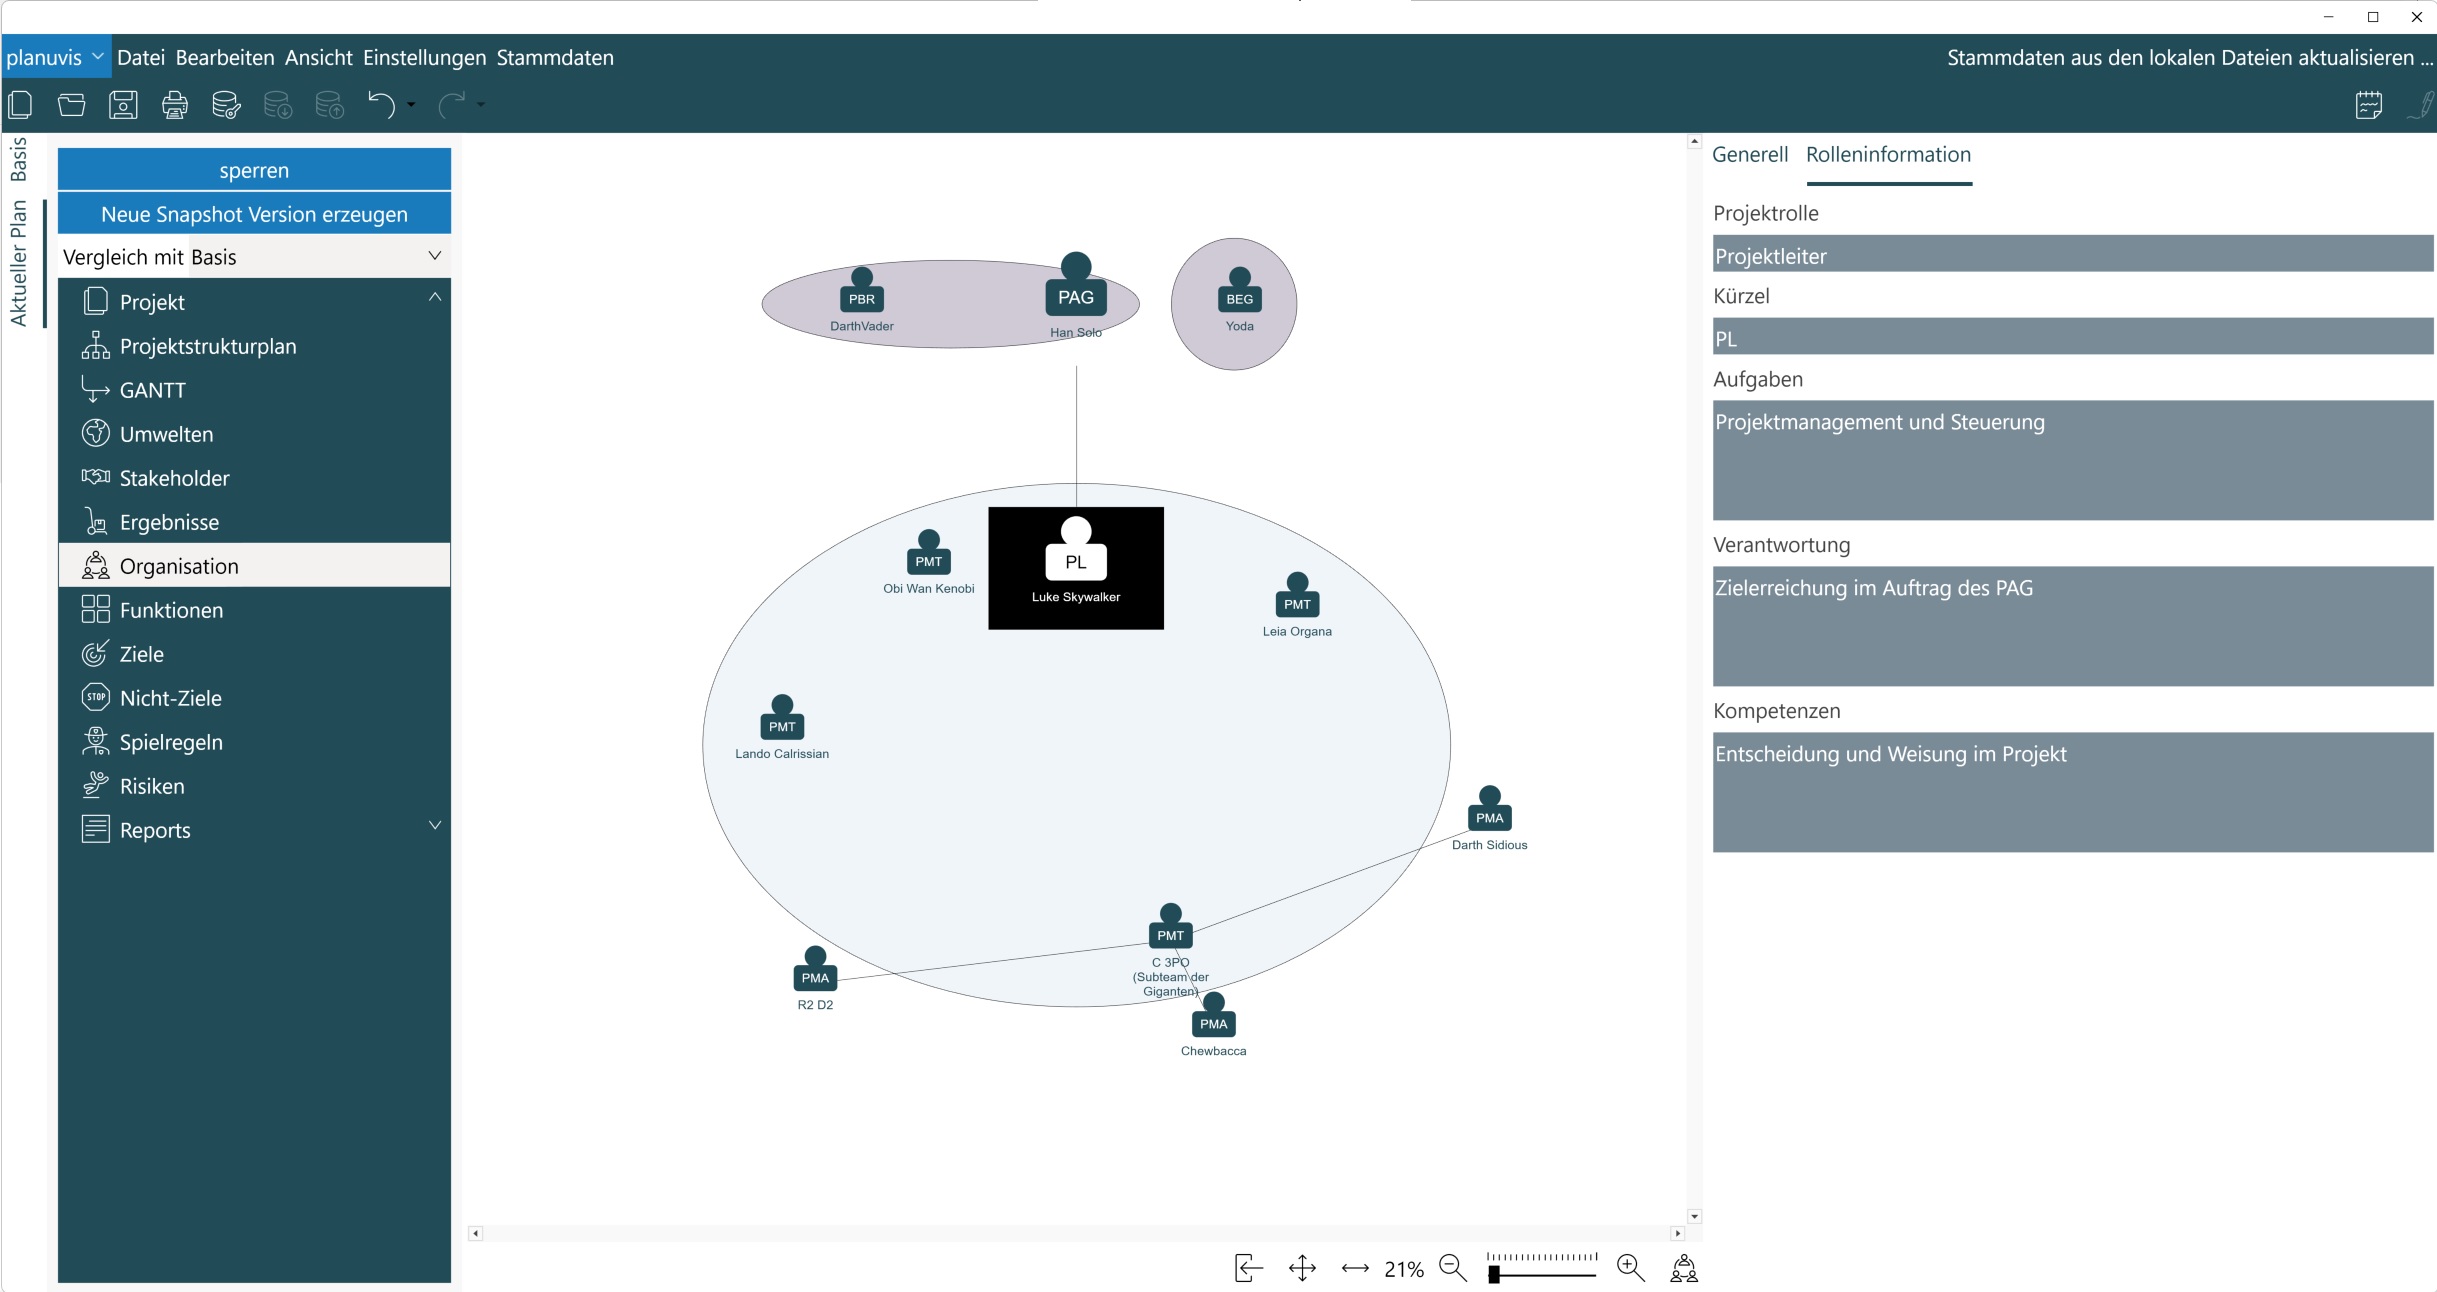The image size is (2437, 1292).
Task: Select the Luke Skywalker PL node
Action: [1076, 568]
